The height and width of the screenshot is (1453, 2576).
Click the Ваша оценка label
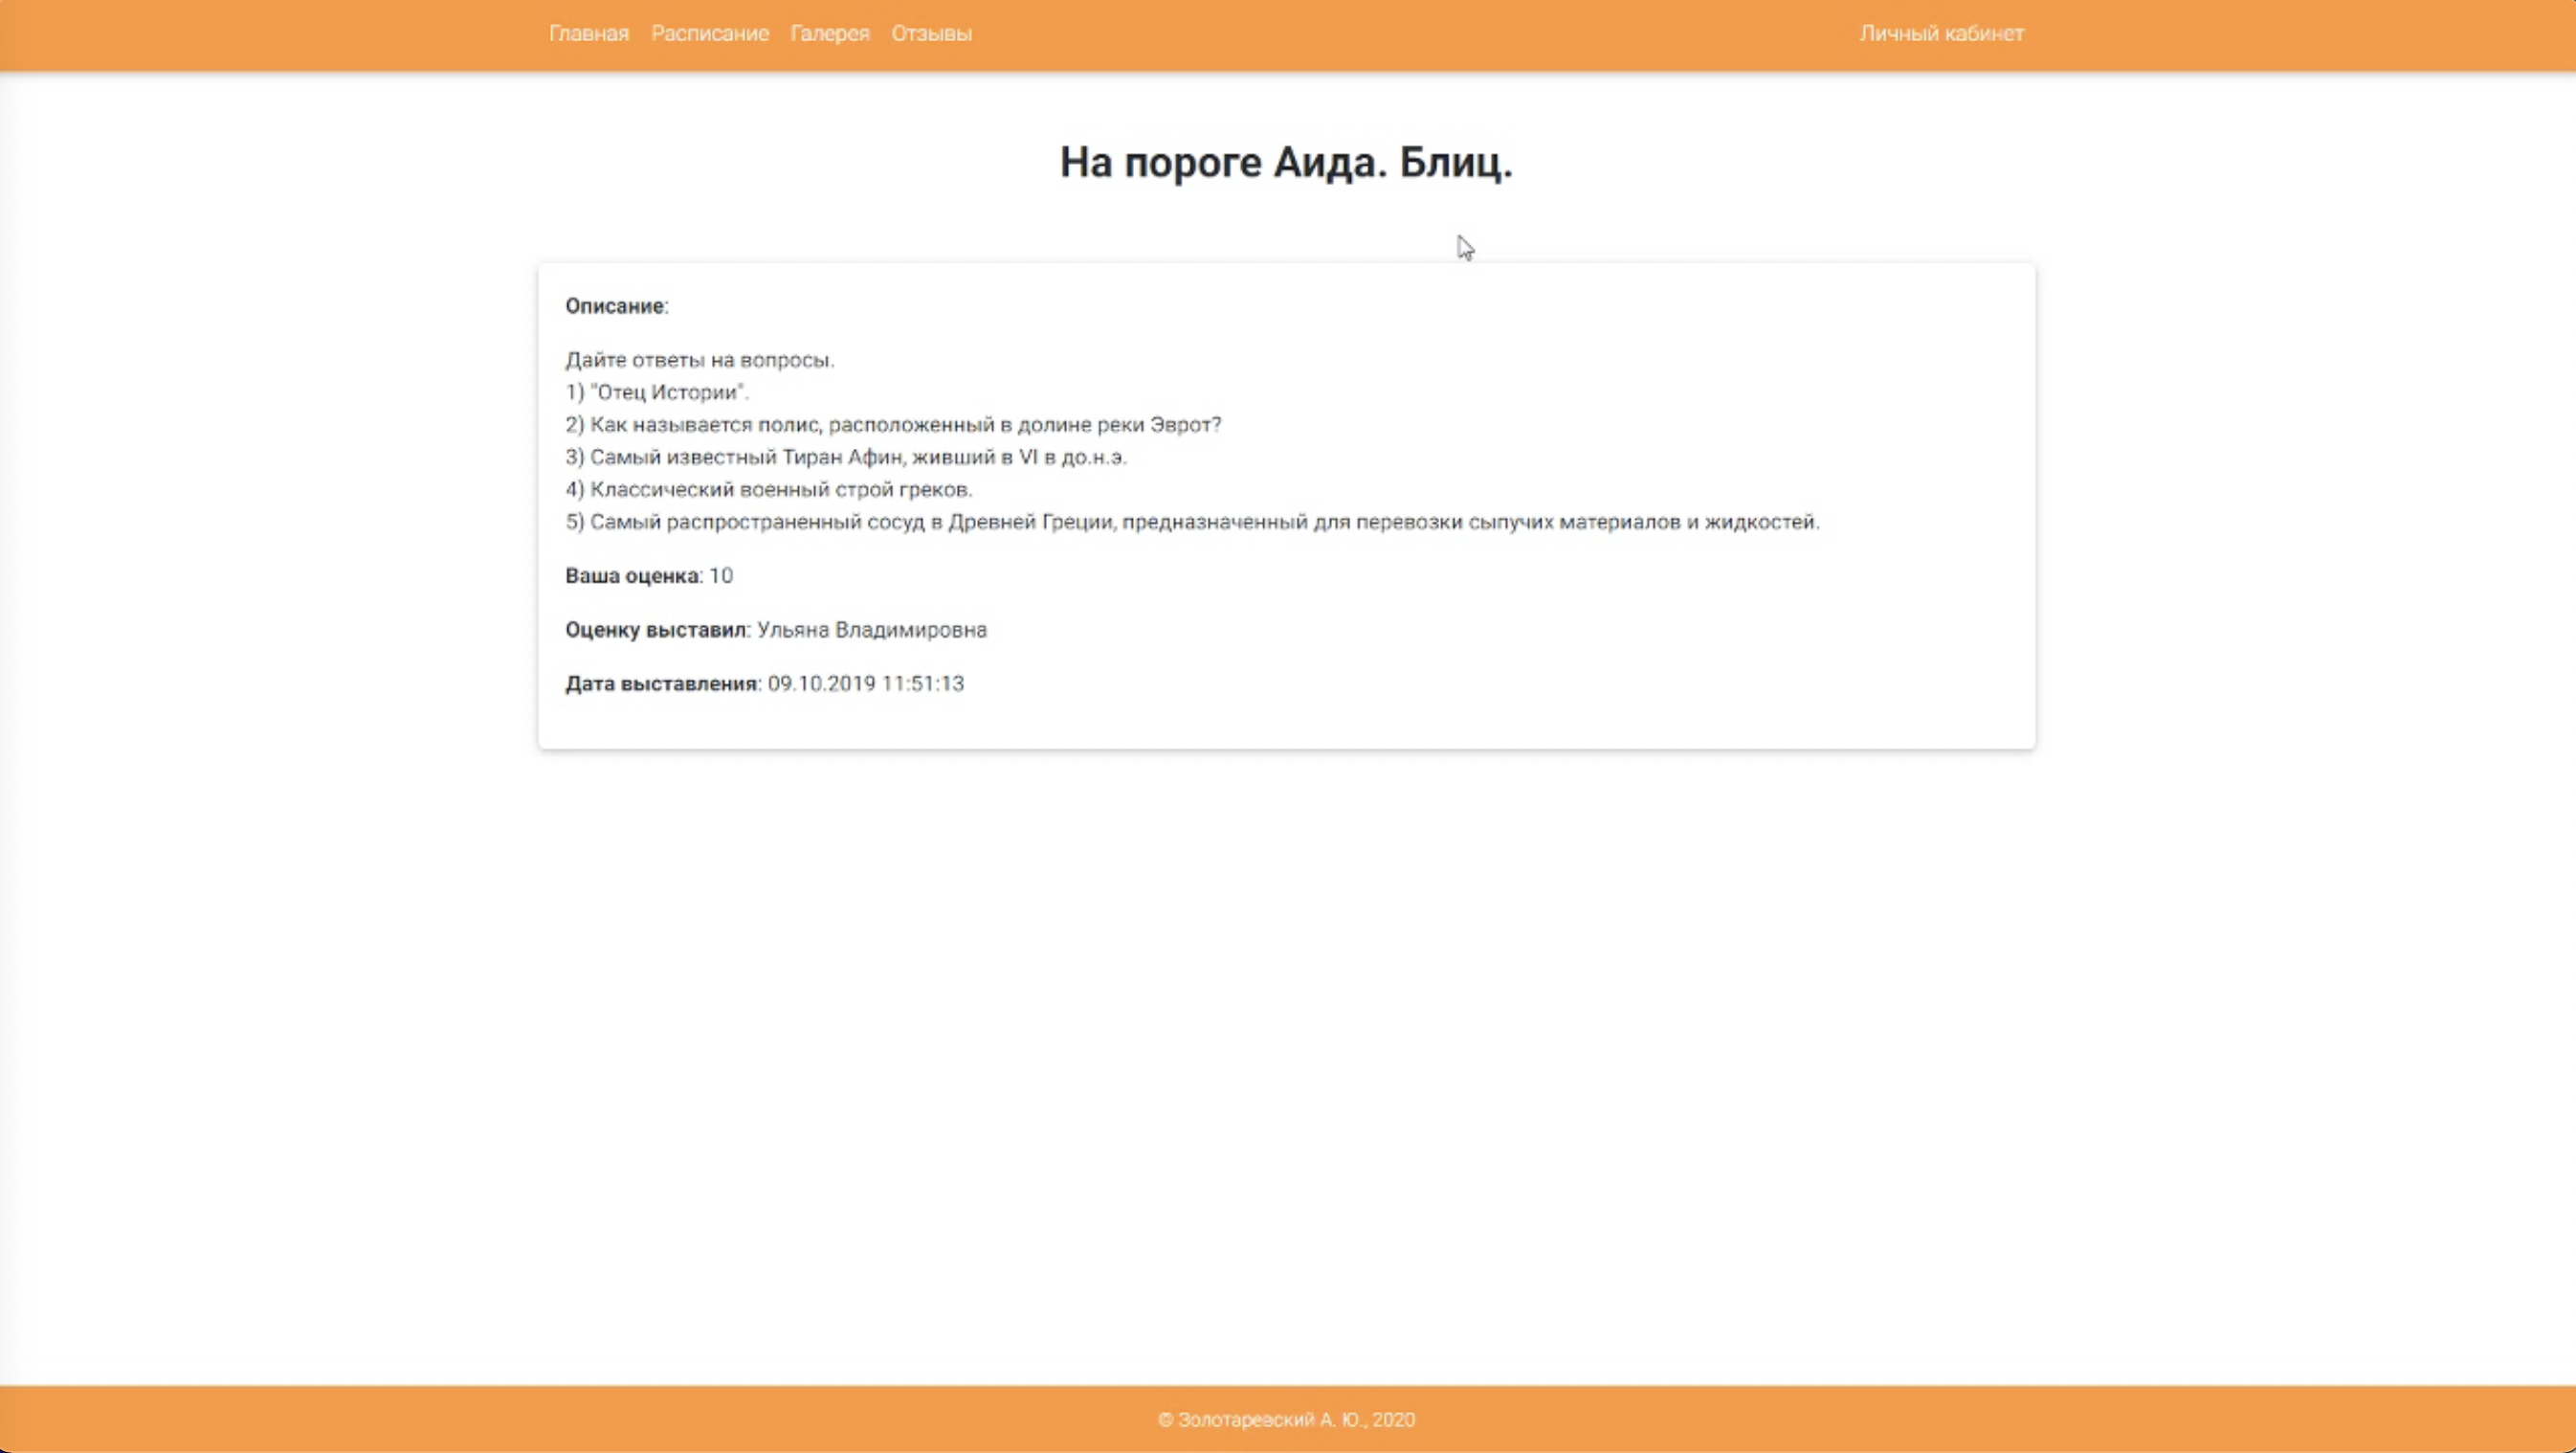632,576
